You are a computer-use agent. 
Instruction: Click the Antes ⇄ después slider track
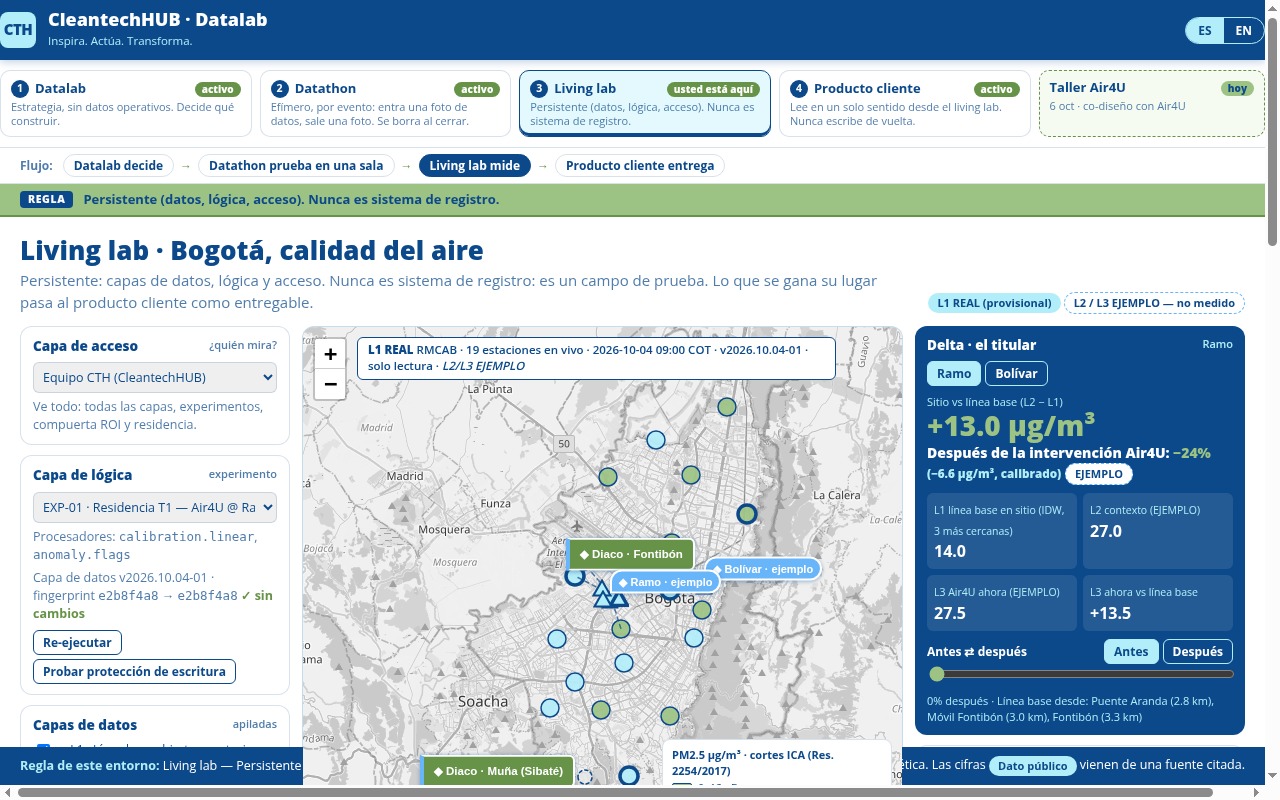point(1080,674)
